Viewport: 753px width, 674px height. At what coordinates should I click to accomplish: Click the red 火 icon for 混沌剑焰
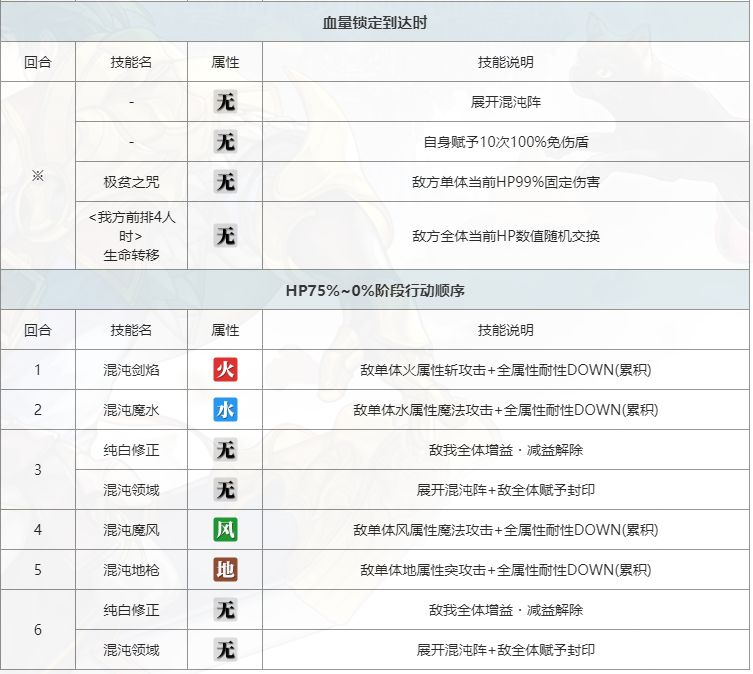click(x=225, y=370)
